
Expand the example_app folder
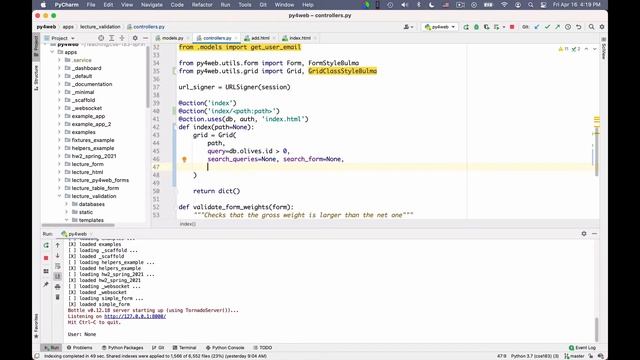click(x=60, y=116)
